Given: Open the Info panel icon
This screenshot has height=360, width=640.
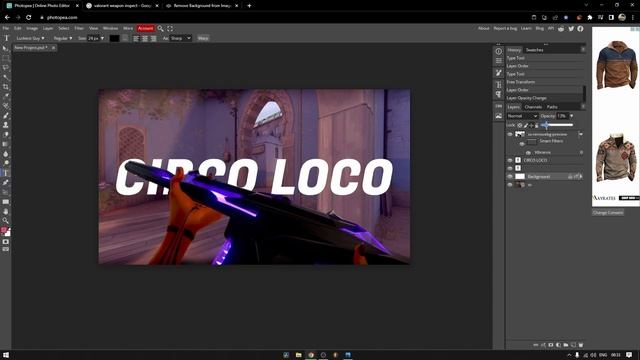Looking at the screenshot, I should click(x=498, y=51).
